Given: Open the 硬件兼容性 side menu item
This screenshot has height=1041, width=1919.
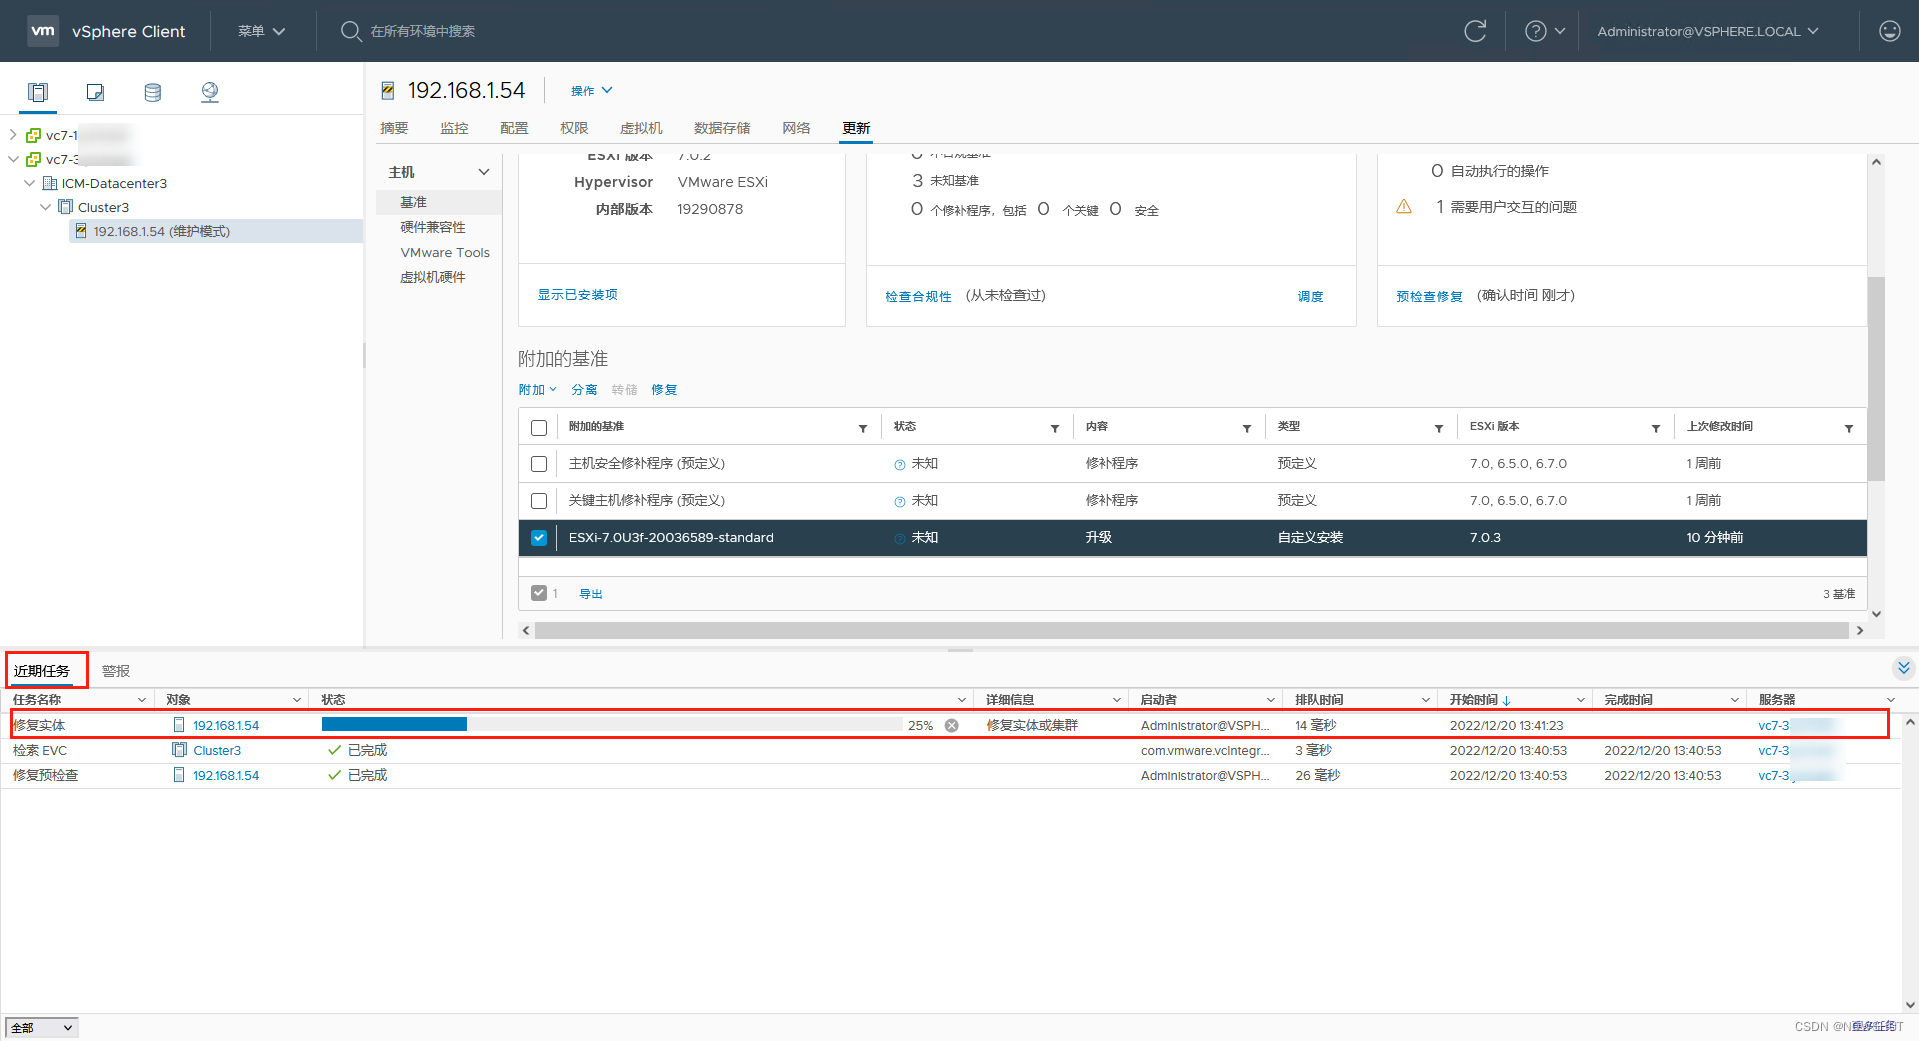Looking at the screenshot, I should coord(433,227).
